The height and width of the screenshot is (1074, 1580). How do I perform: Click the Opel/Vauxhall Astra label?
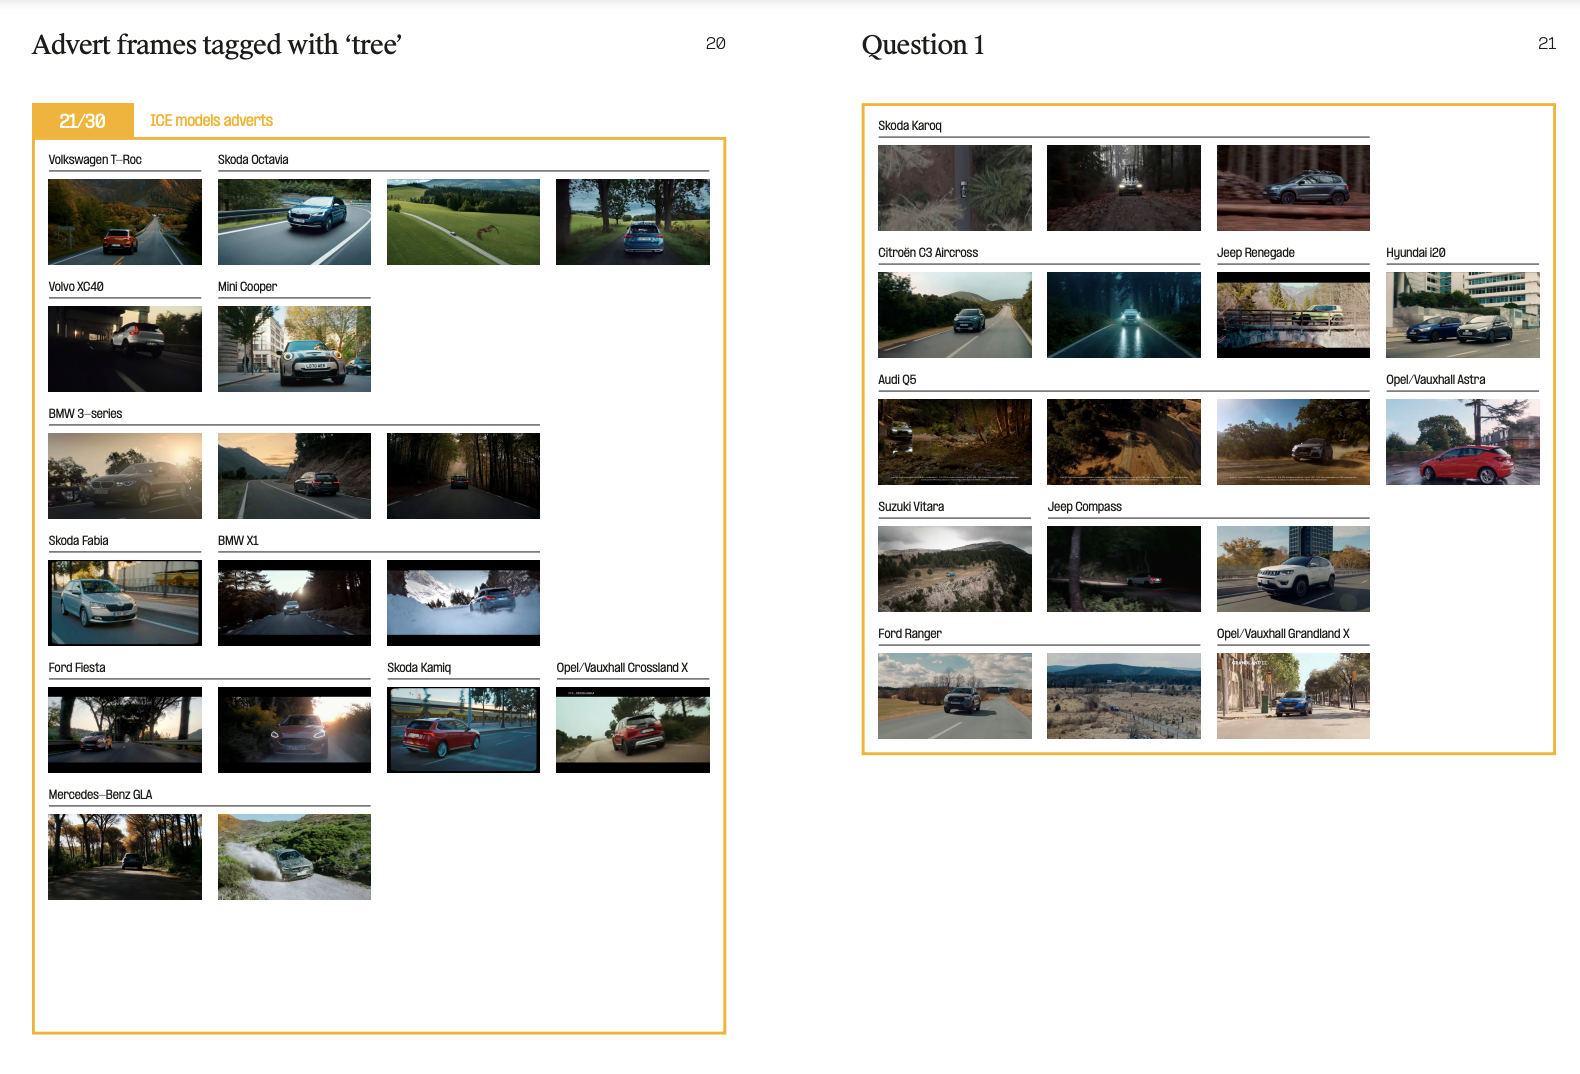[x=1436, y=380]
